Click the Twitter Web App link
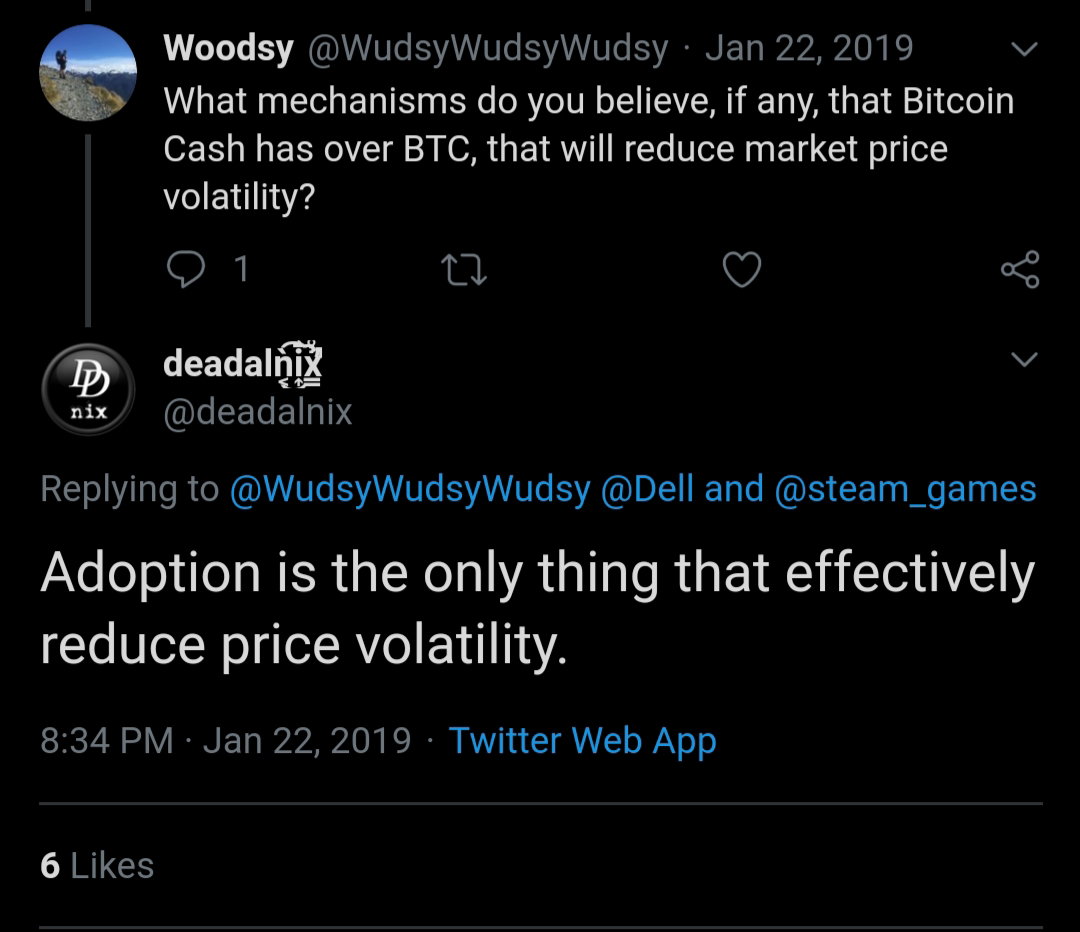The height and width of the screenshot is (932, 1080). (583, 741)
